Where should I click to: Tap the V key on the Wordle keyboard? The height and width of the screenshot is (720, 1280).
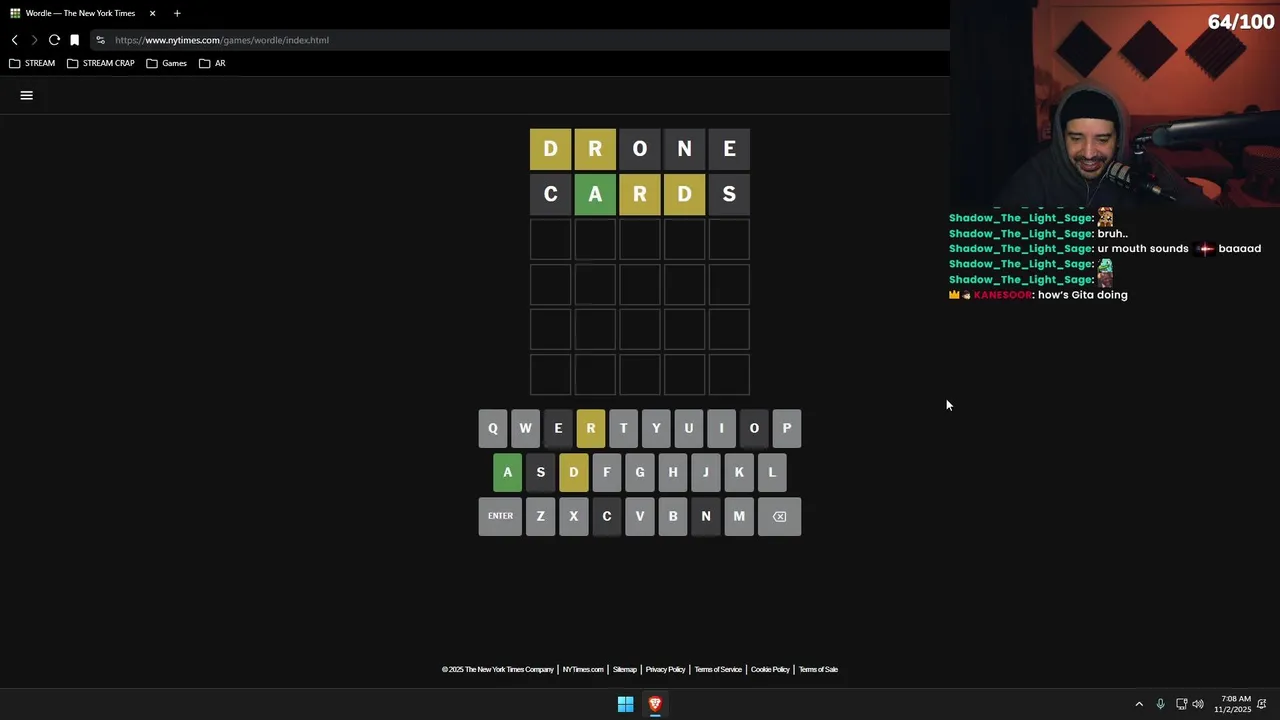(640, 516)
